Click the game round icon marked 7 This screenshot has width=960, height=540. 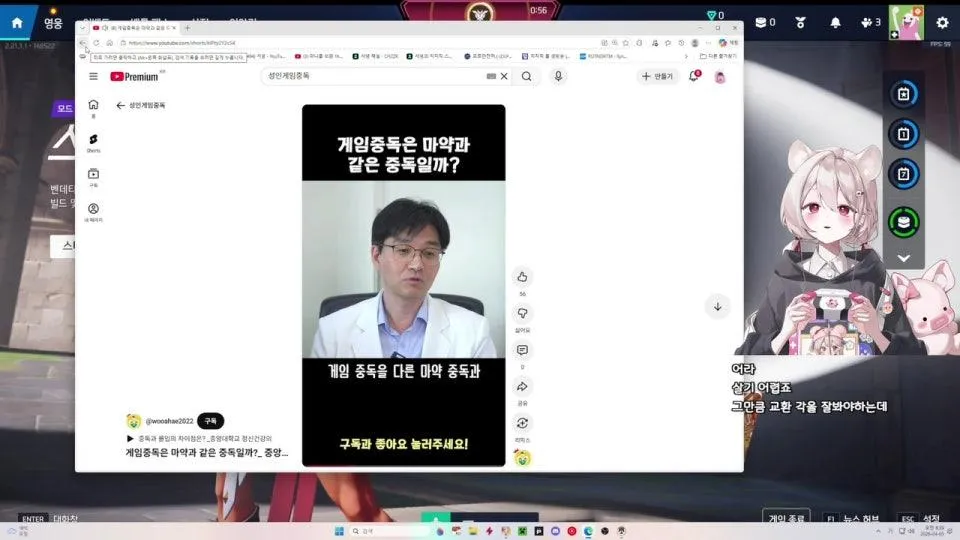[904, 174]
